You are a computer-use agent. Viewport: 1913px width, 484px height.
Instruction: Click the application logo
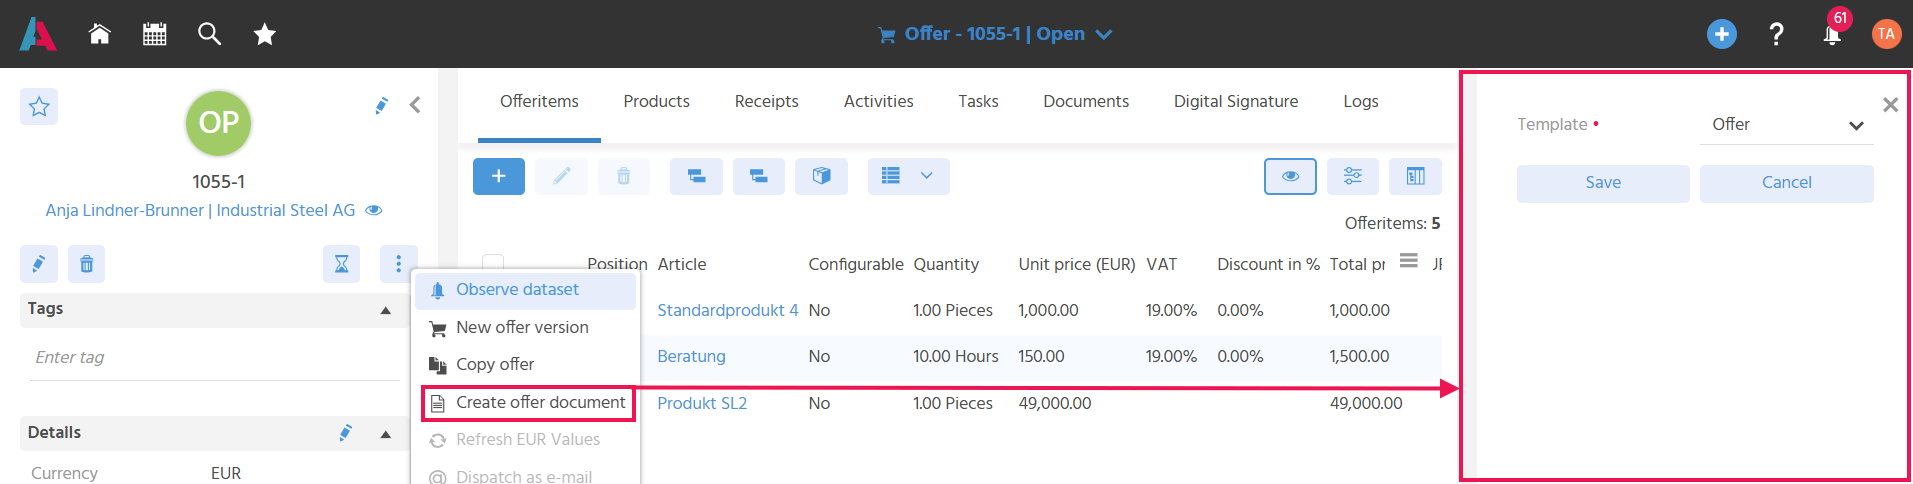tap(38, 34)
